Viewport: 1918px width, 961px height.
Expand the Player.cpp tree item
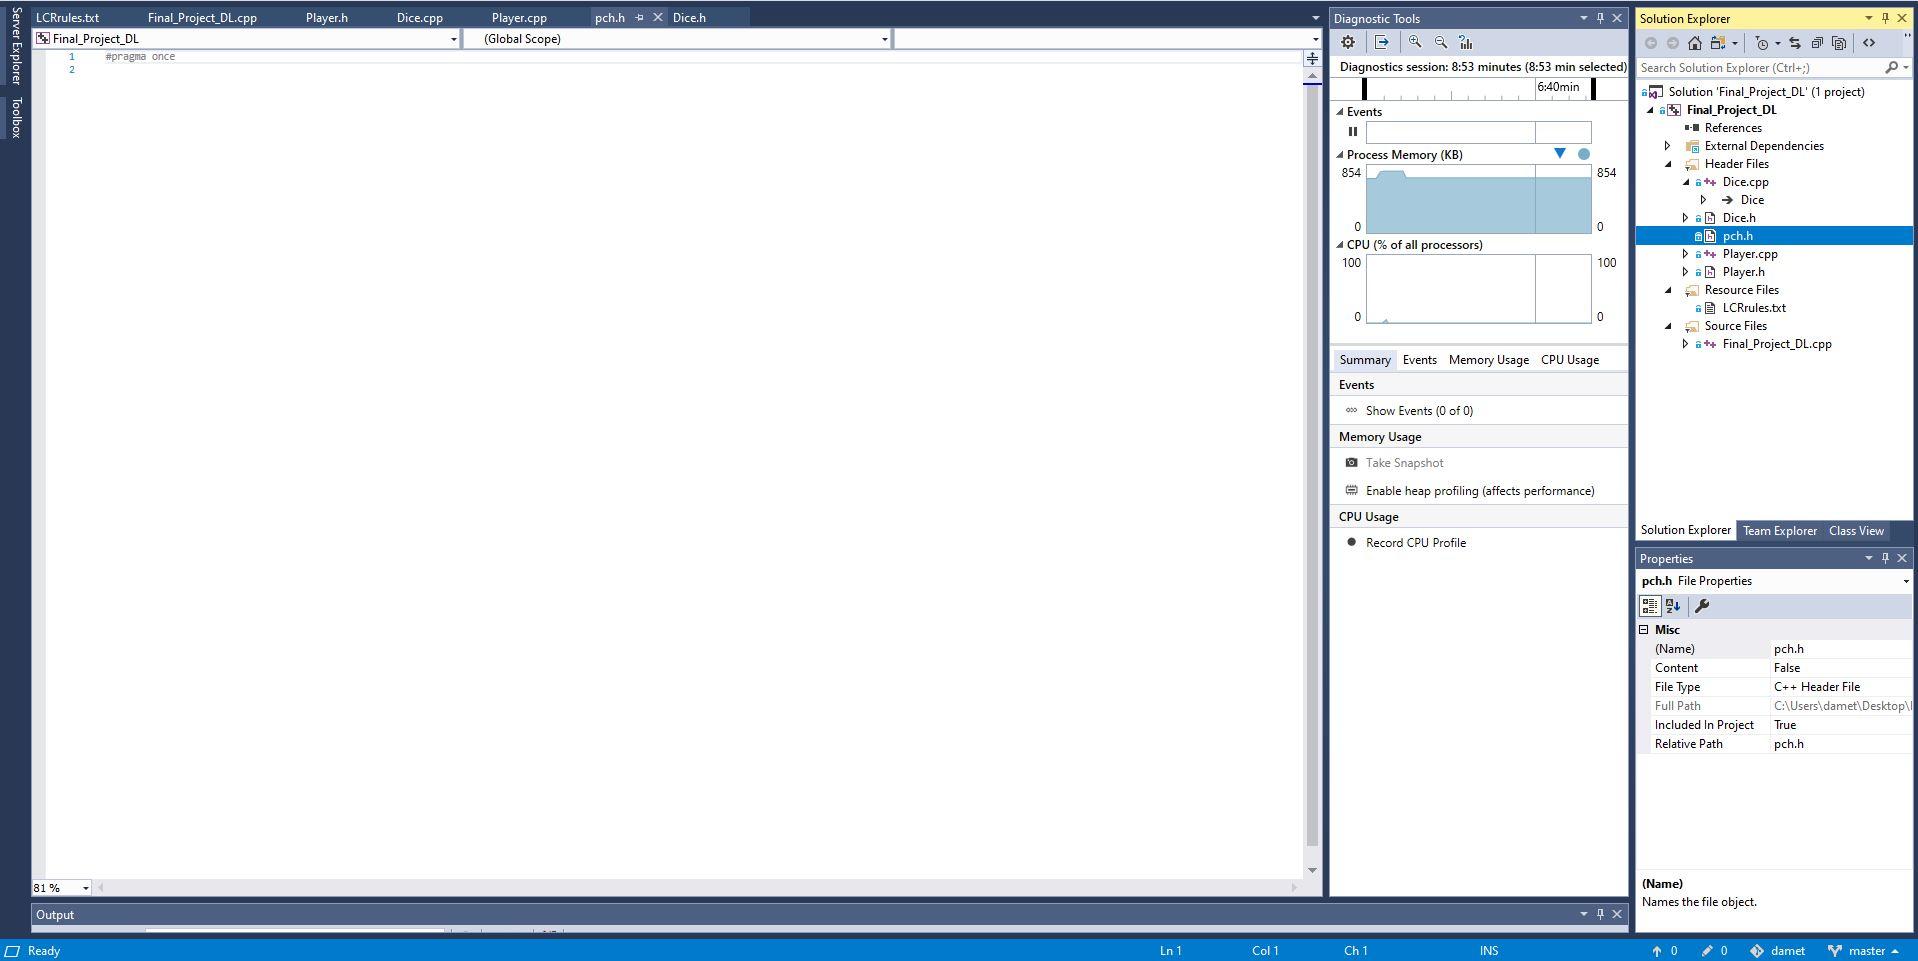click(1687, 253)
